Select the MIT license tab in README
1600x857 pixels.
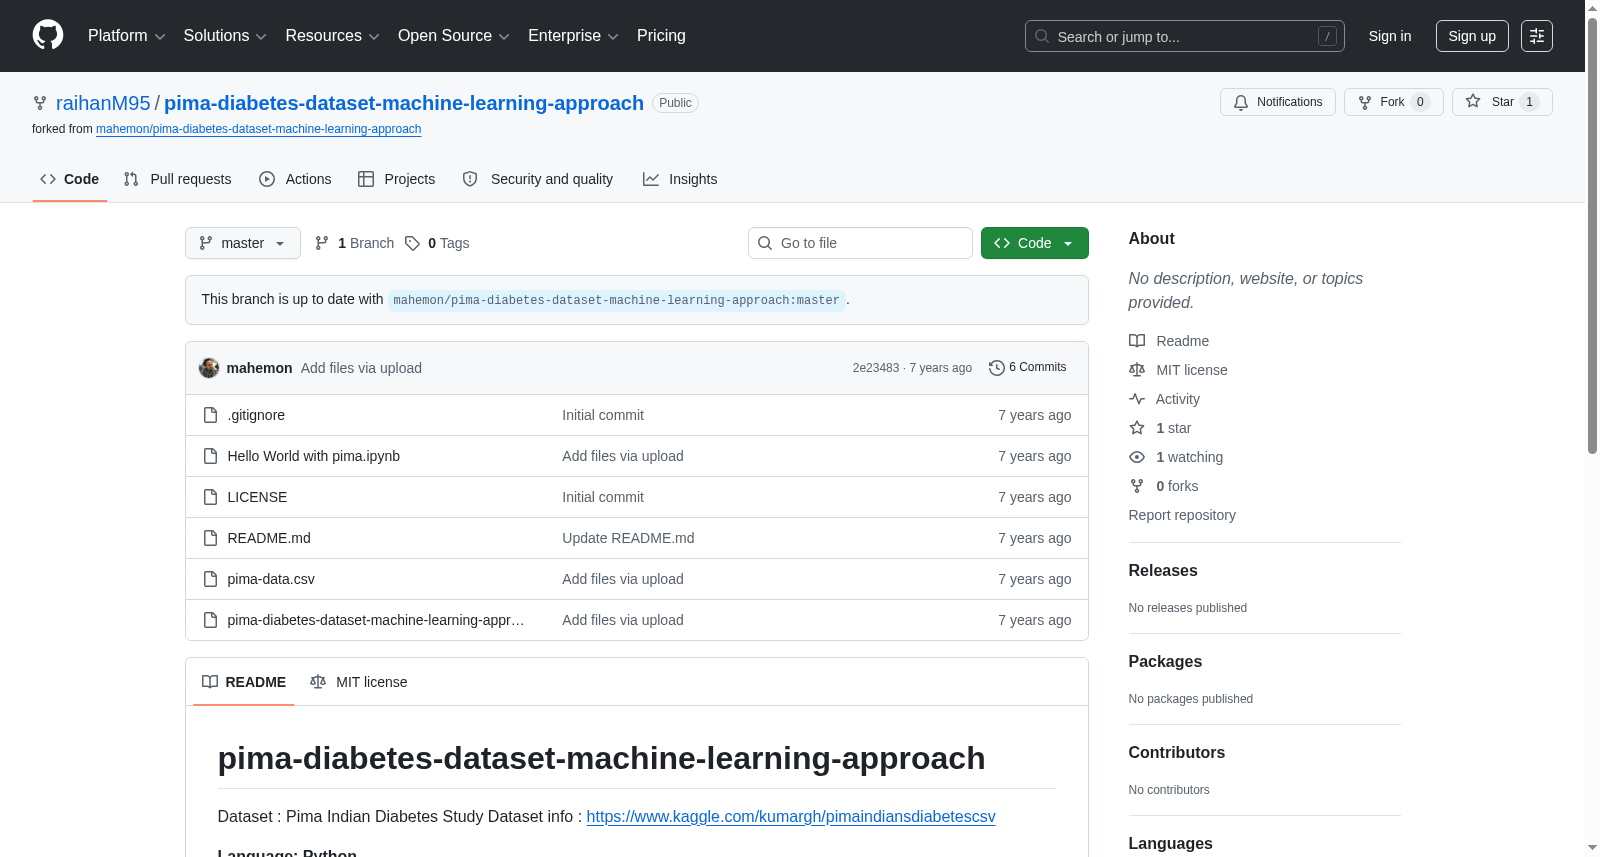coord(359,682)
